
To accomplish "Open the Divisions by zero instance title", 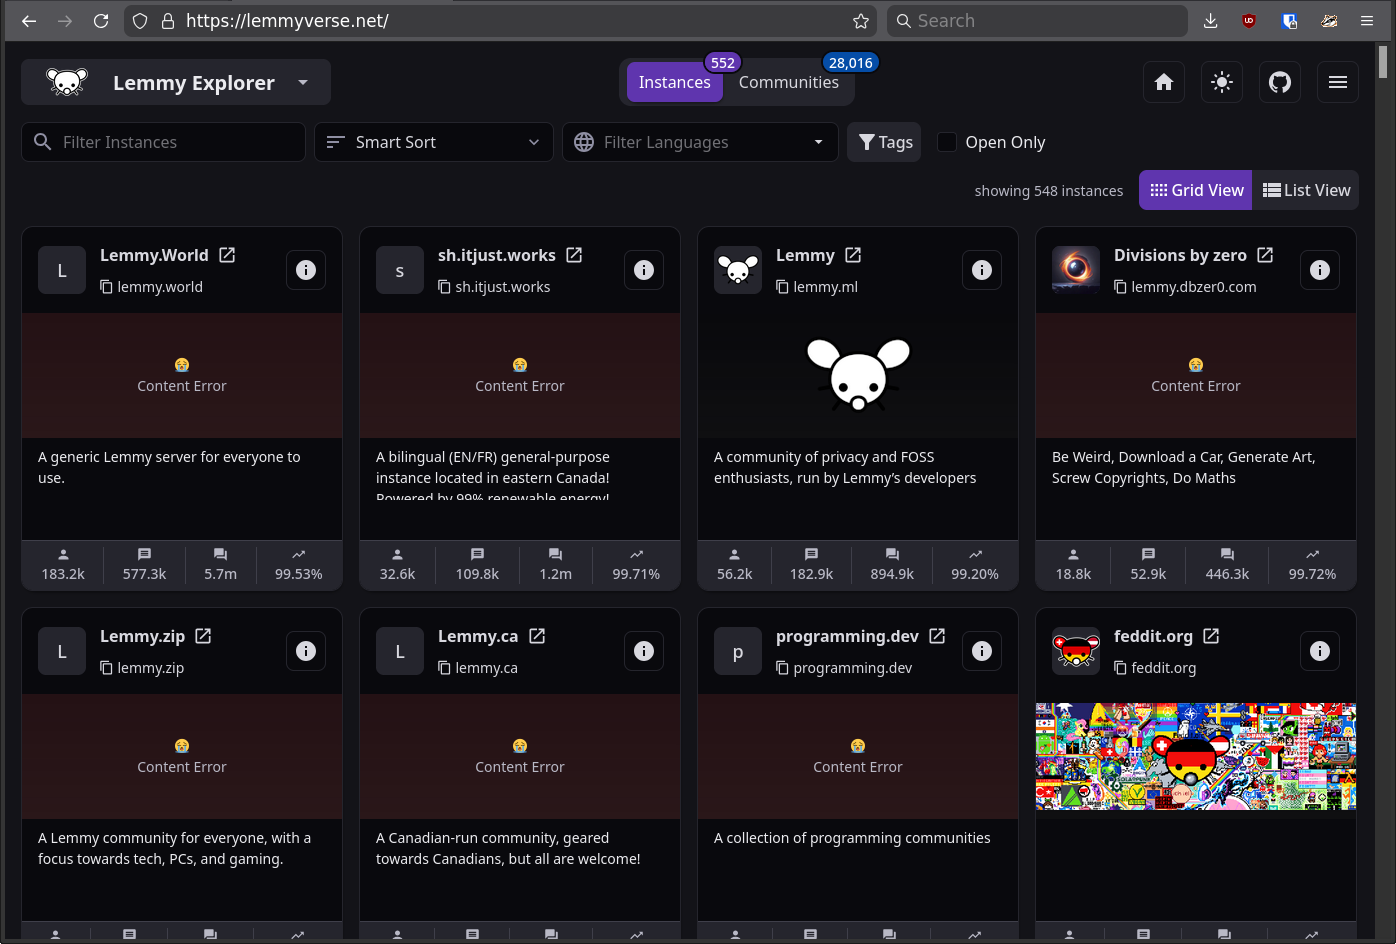I will click(1180, 255).
